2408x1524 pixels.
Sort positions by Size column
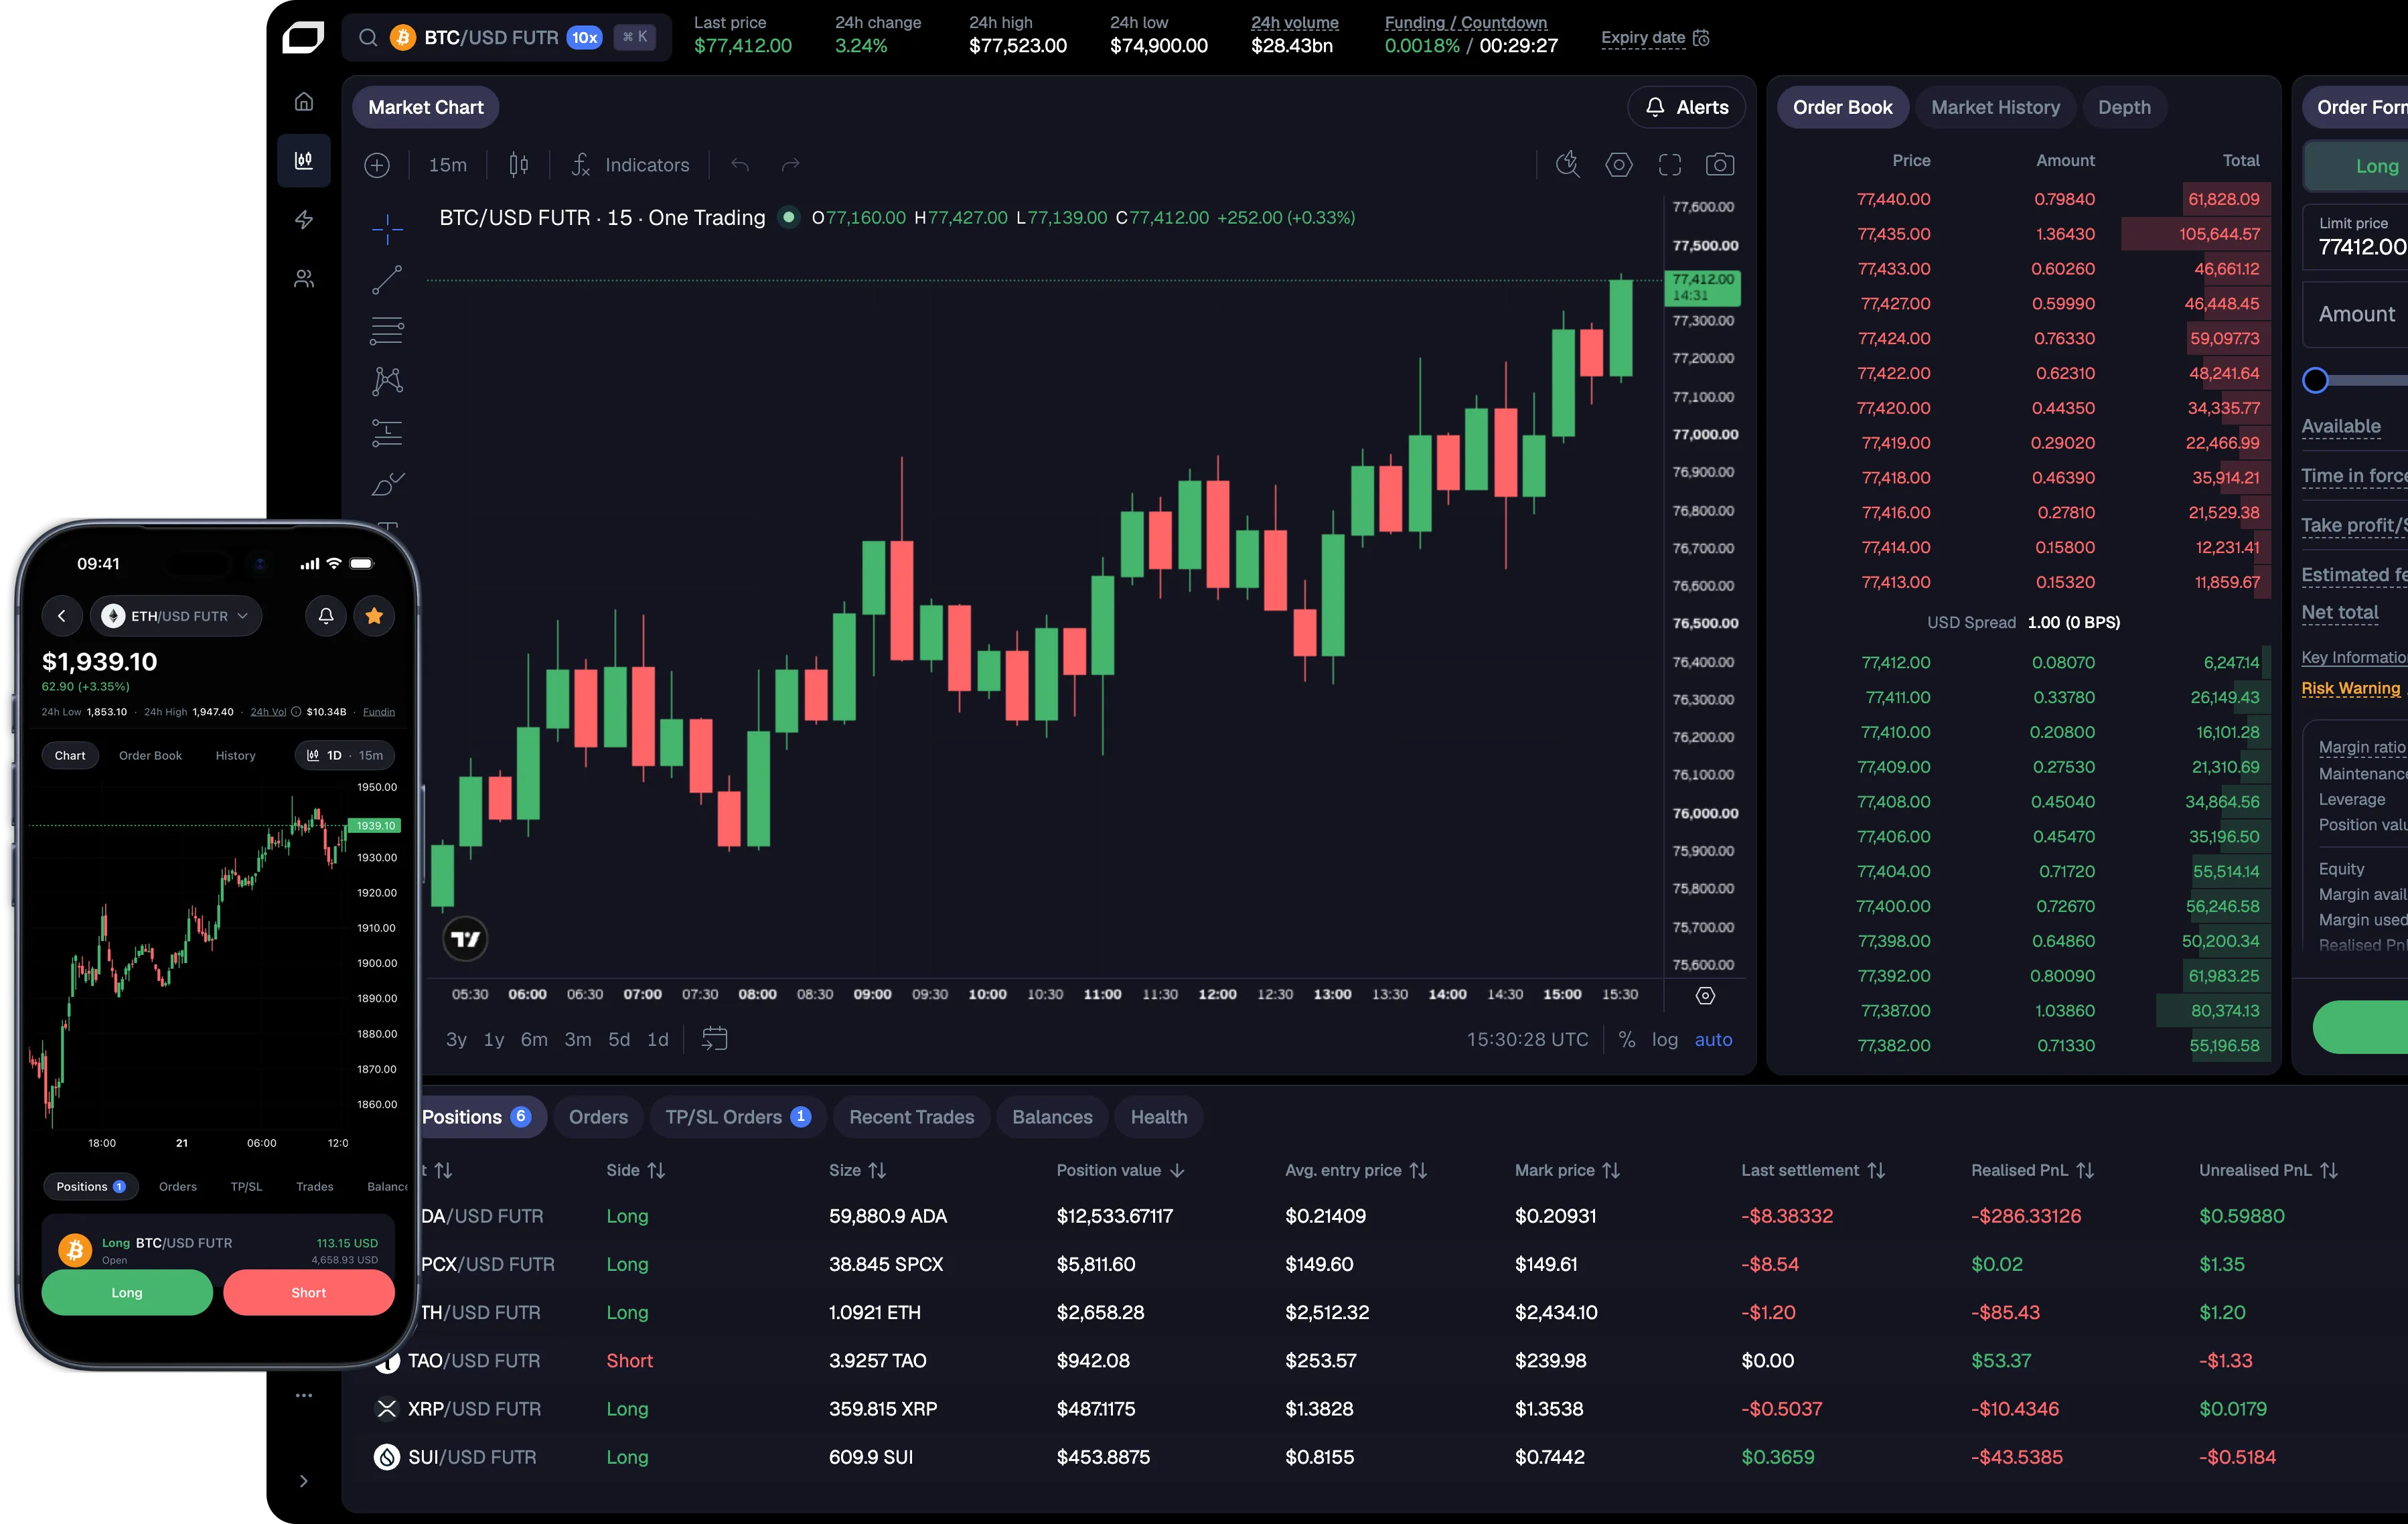pos(857,1170)
